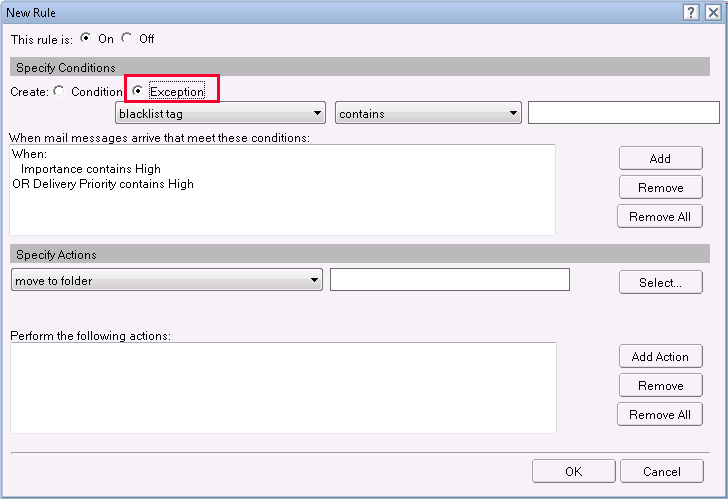Click Remove All for conditions

[660, 217]
